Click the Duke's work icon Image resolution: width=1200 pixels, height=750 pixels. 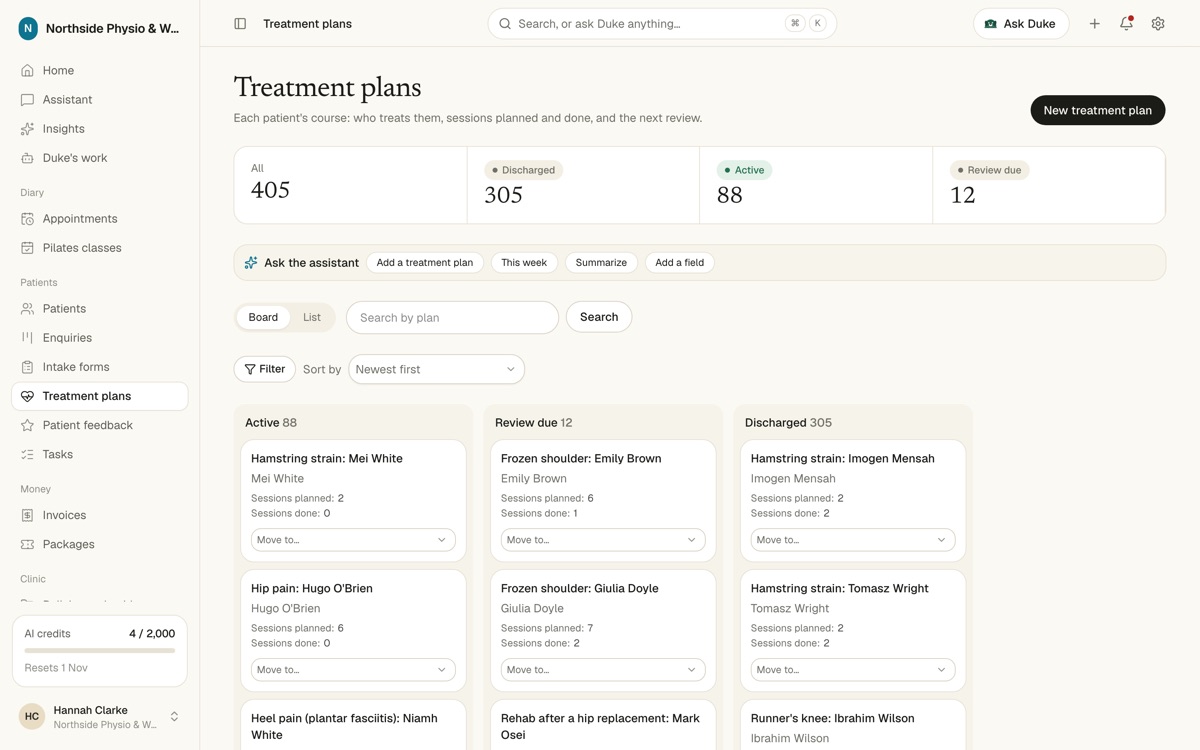point(27,158)
